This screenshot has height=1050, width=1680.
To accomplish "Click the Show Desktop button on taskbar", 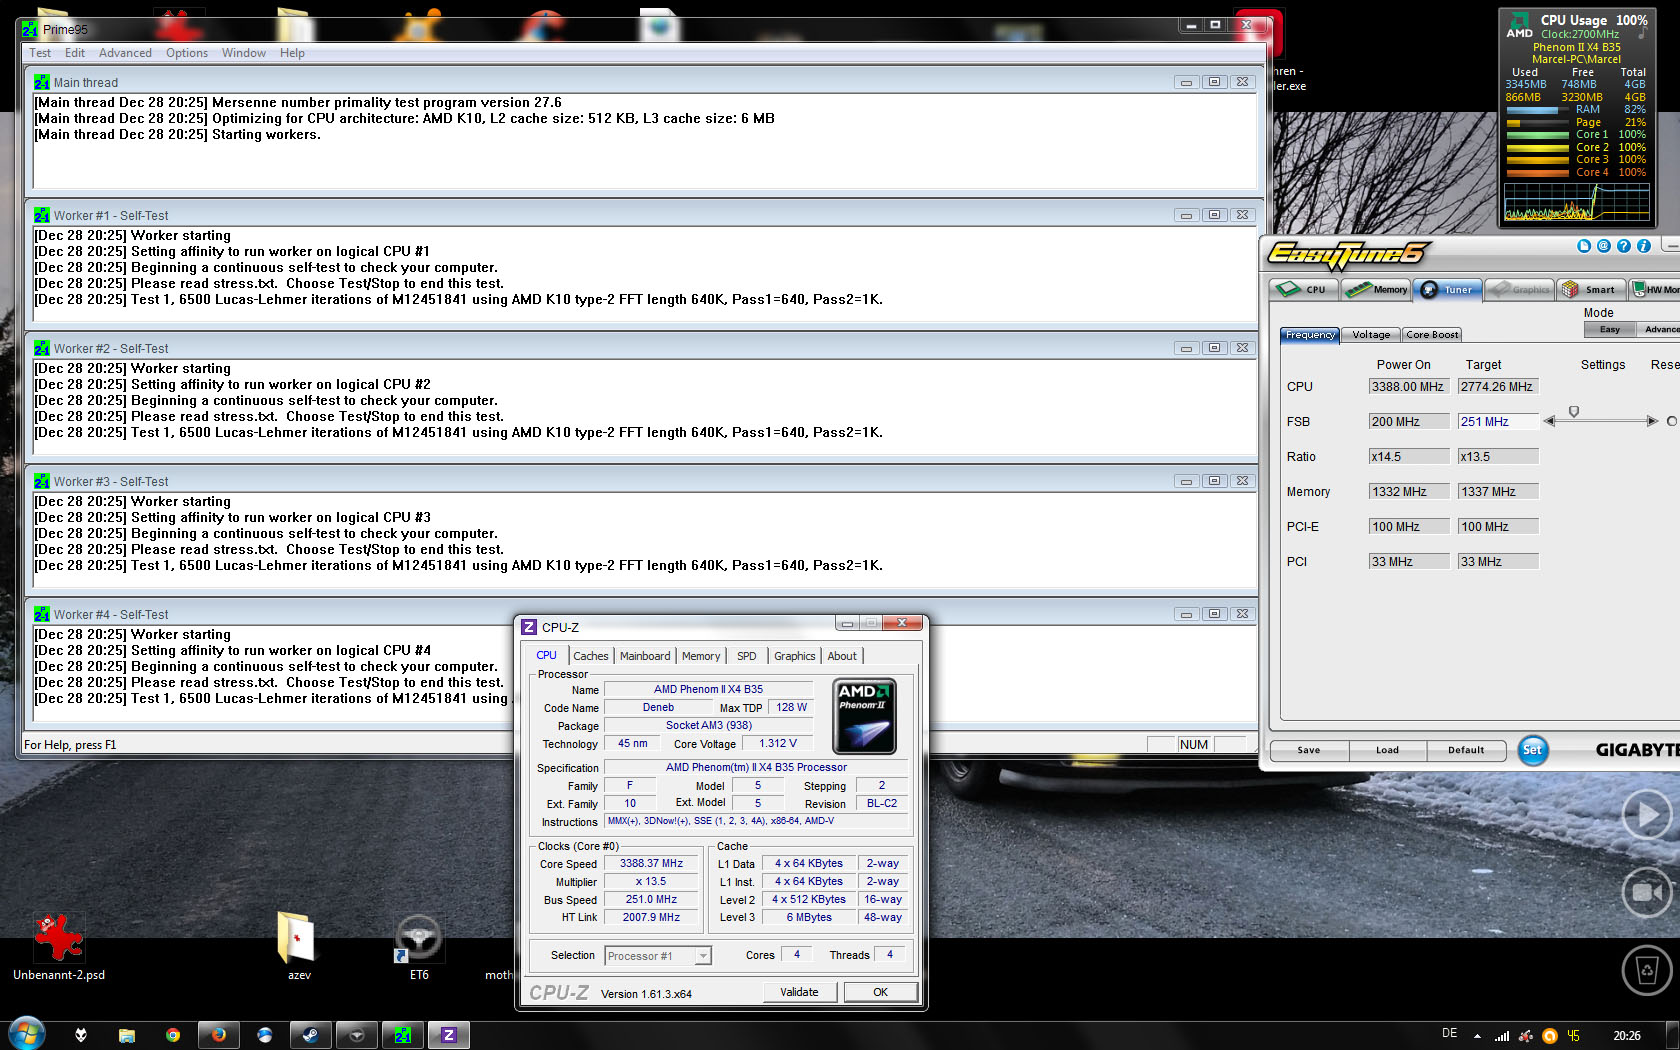I will [1673, 1035].
